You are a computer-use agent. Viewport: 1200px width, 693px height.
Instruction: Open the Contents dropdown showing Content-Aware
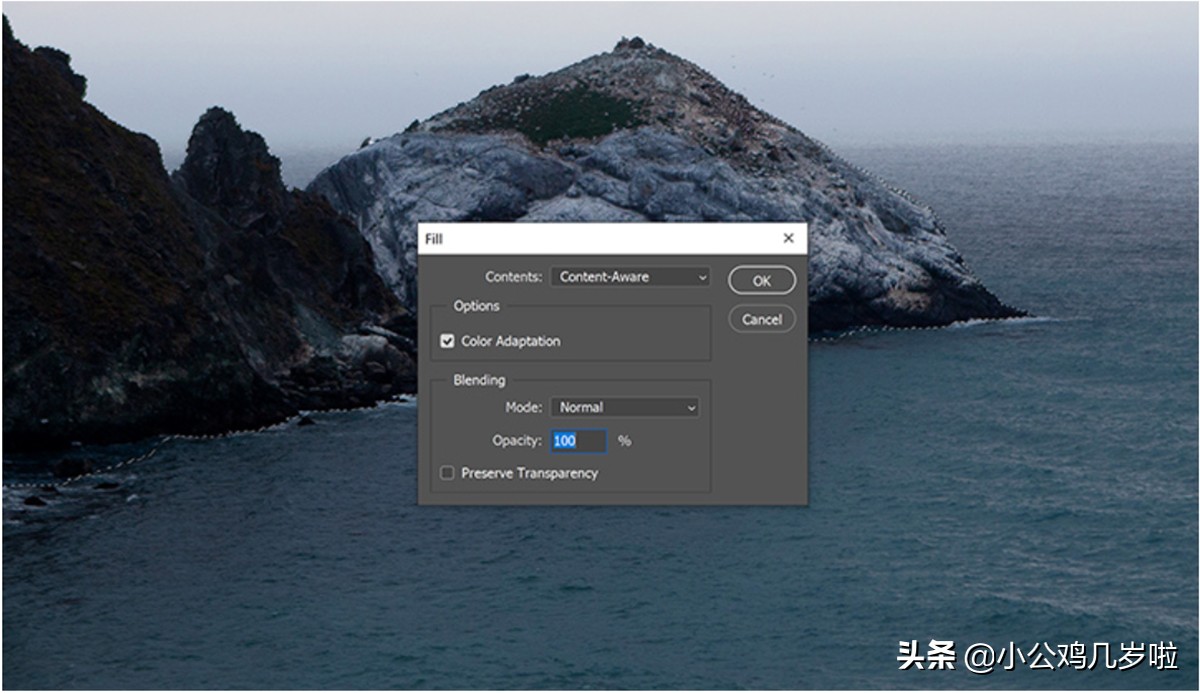[630, 277]
